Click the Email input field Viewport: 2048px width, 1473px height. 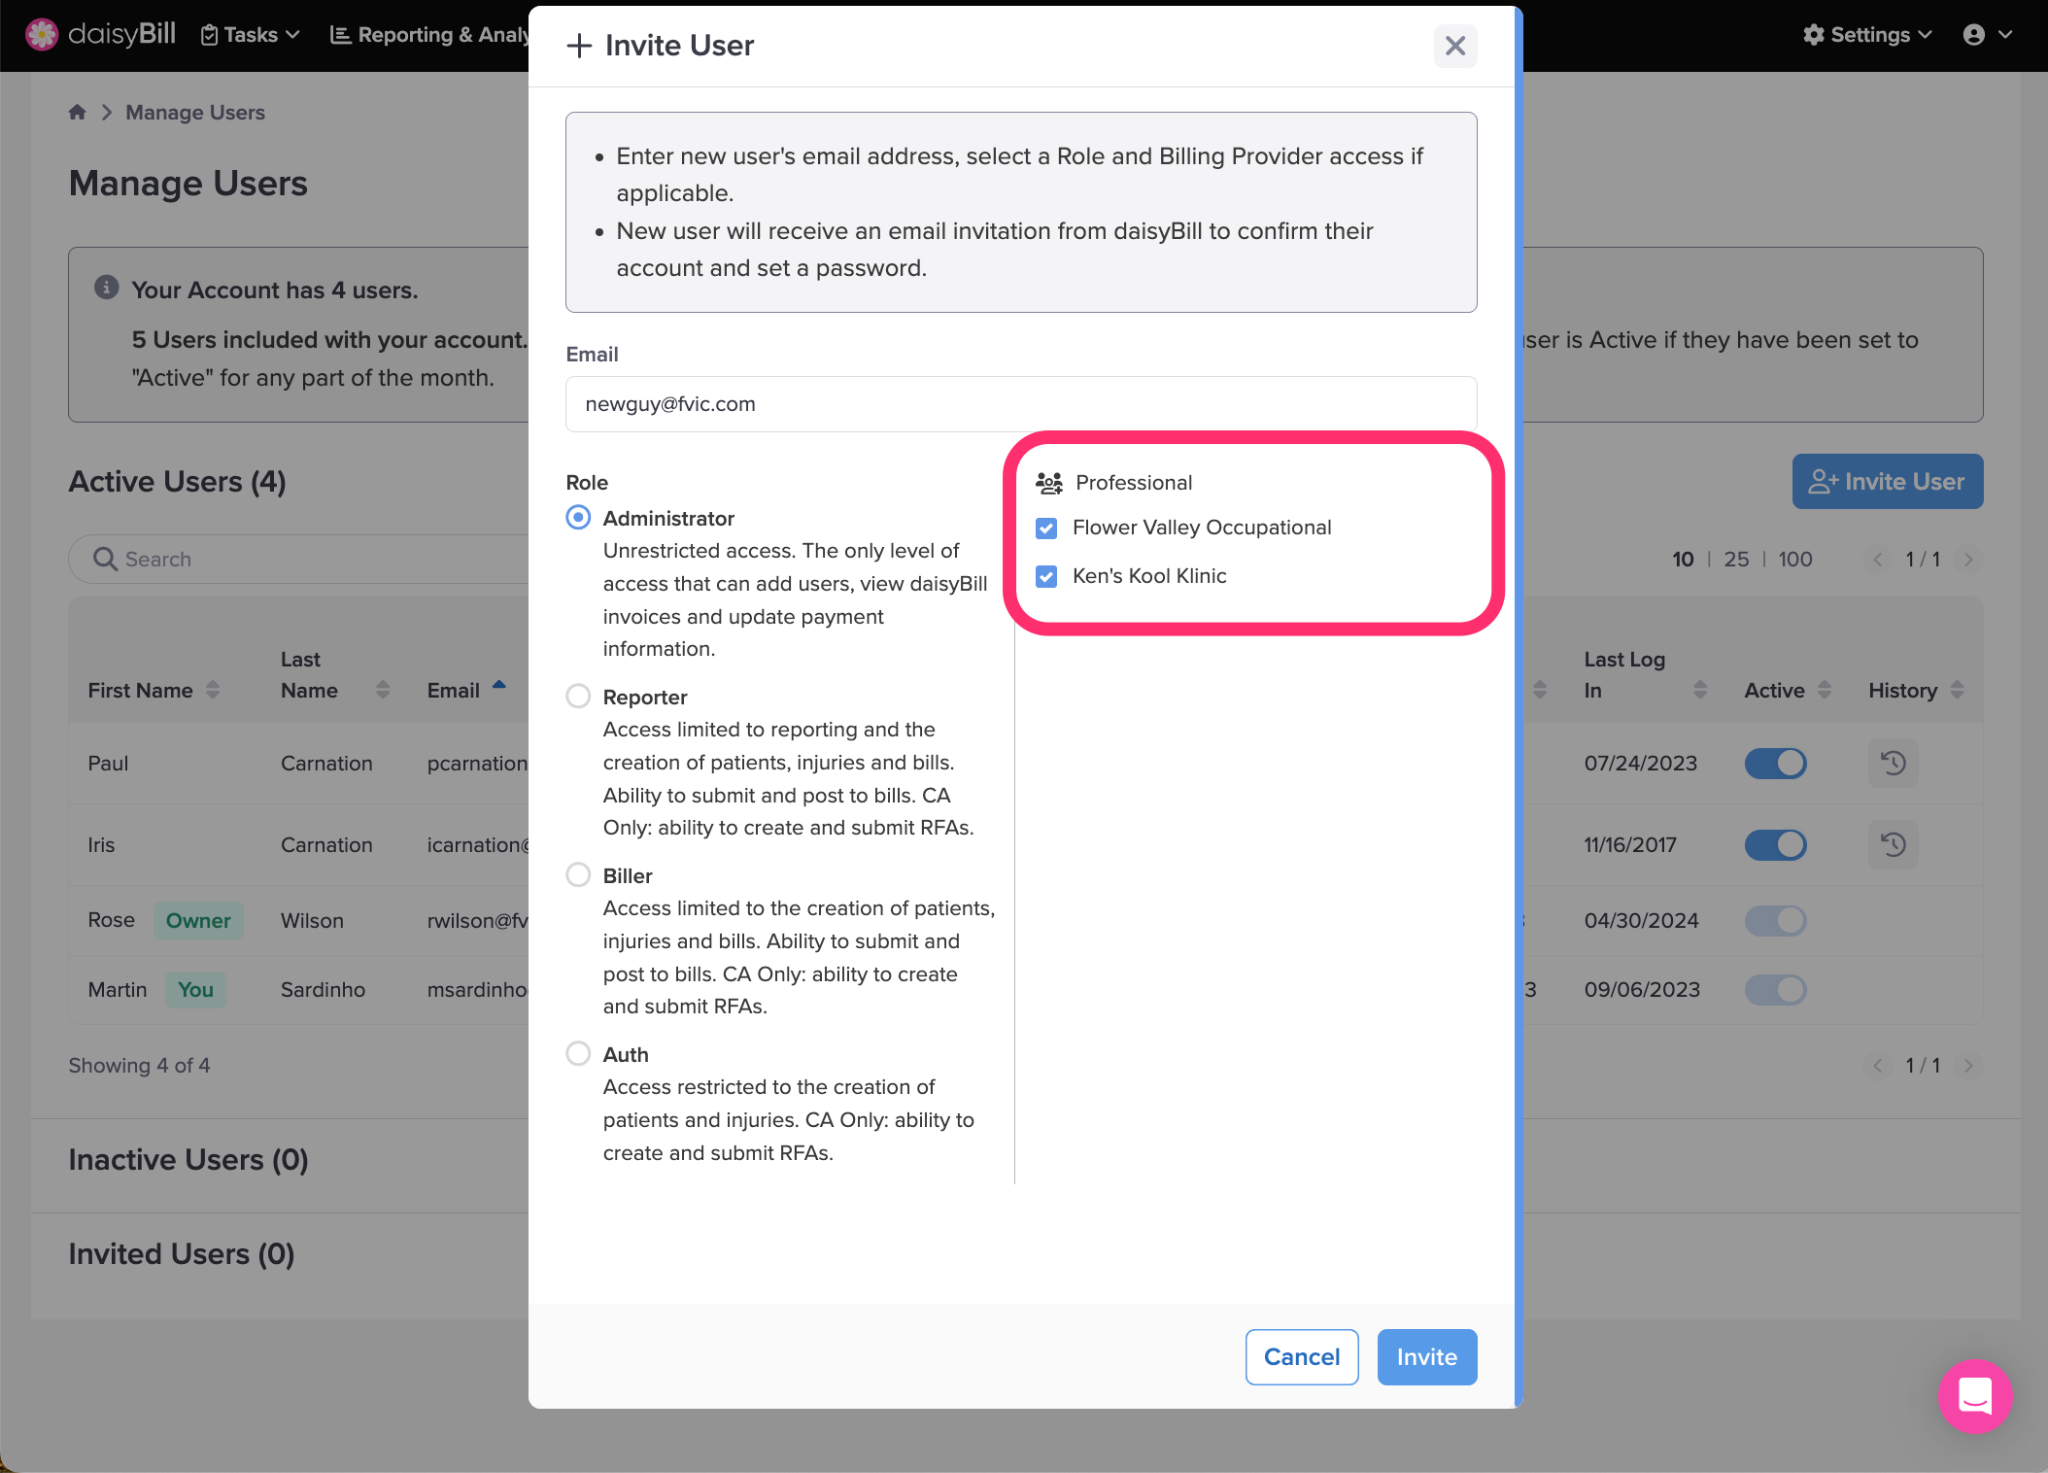1020,404
